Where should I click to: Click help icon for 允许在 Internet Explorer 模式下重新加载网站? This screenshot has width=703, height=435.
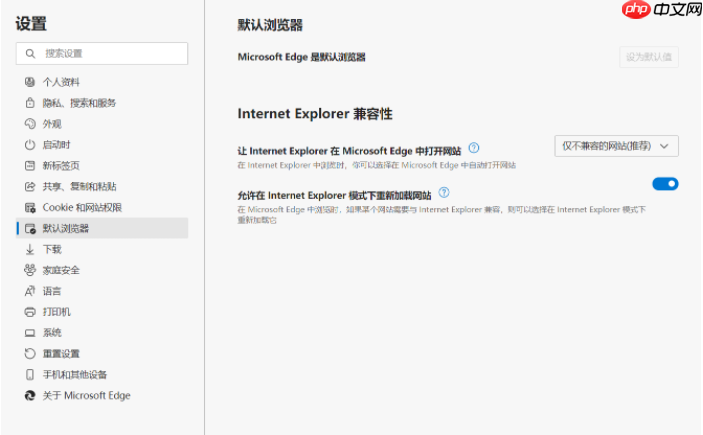pyautogui.click(x=444, y=192)
